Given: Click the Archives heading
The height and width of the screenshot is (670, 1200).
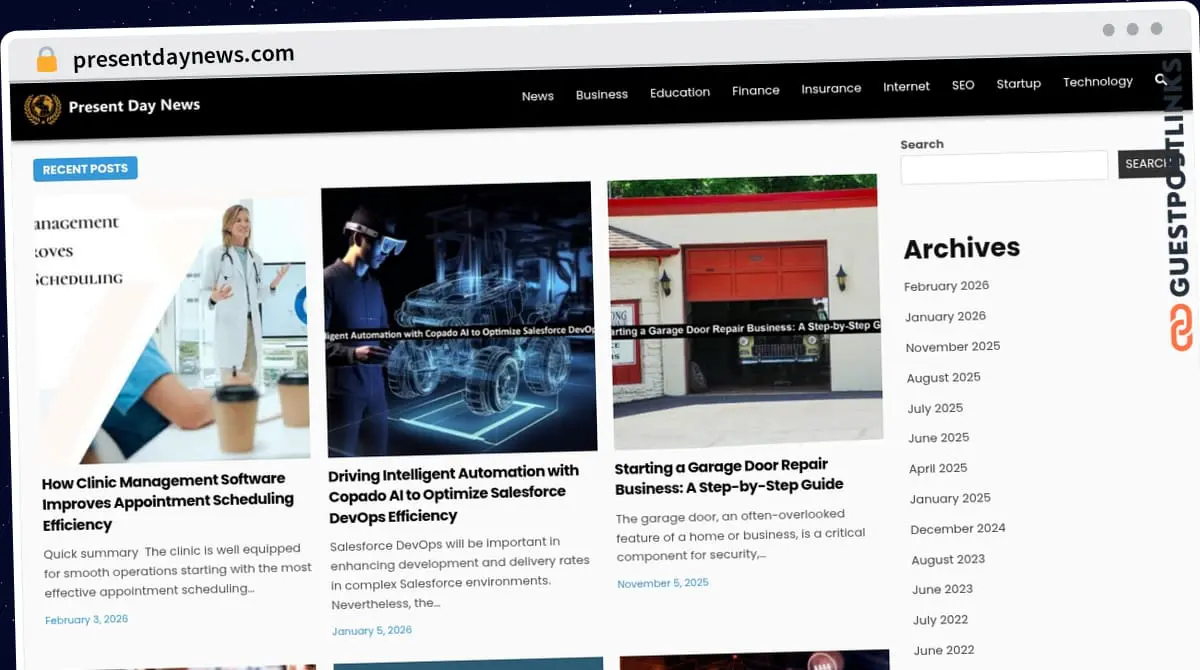Looking at the screenshot, I should [962, 248].
